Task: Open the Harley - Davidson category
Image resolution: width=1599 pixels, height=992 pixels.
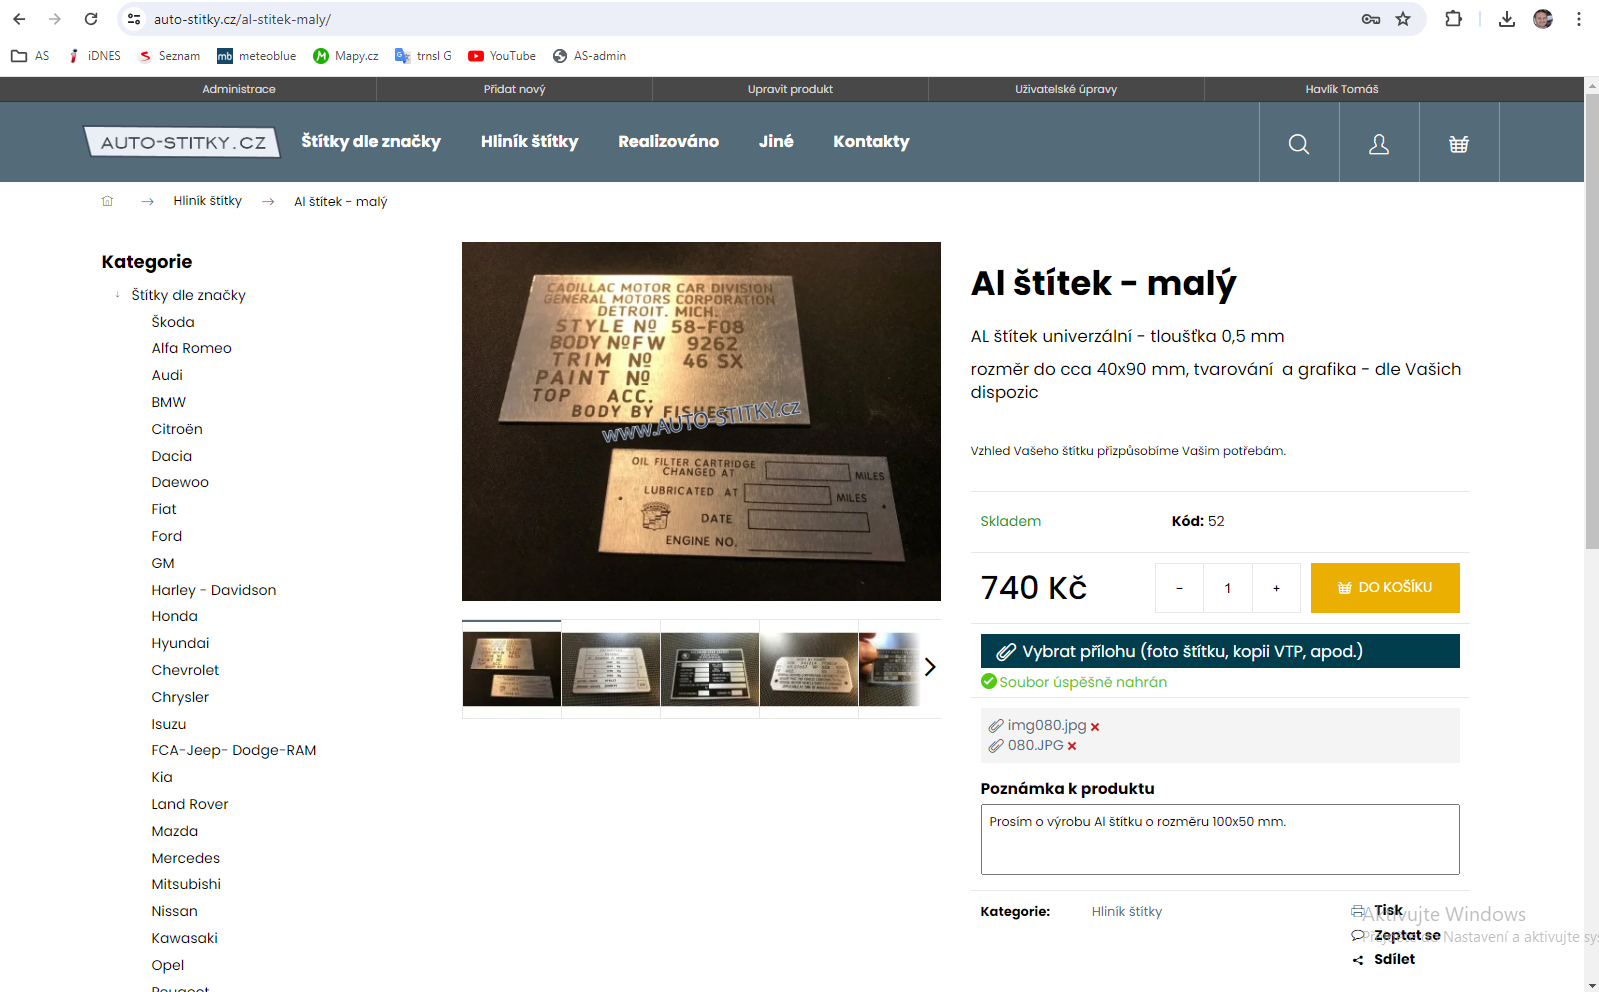Action: [x=214, y=590]
